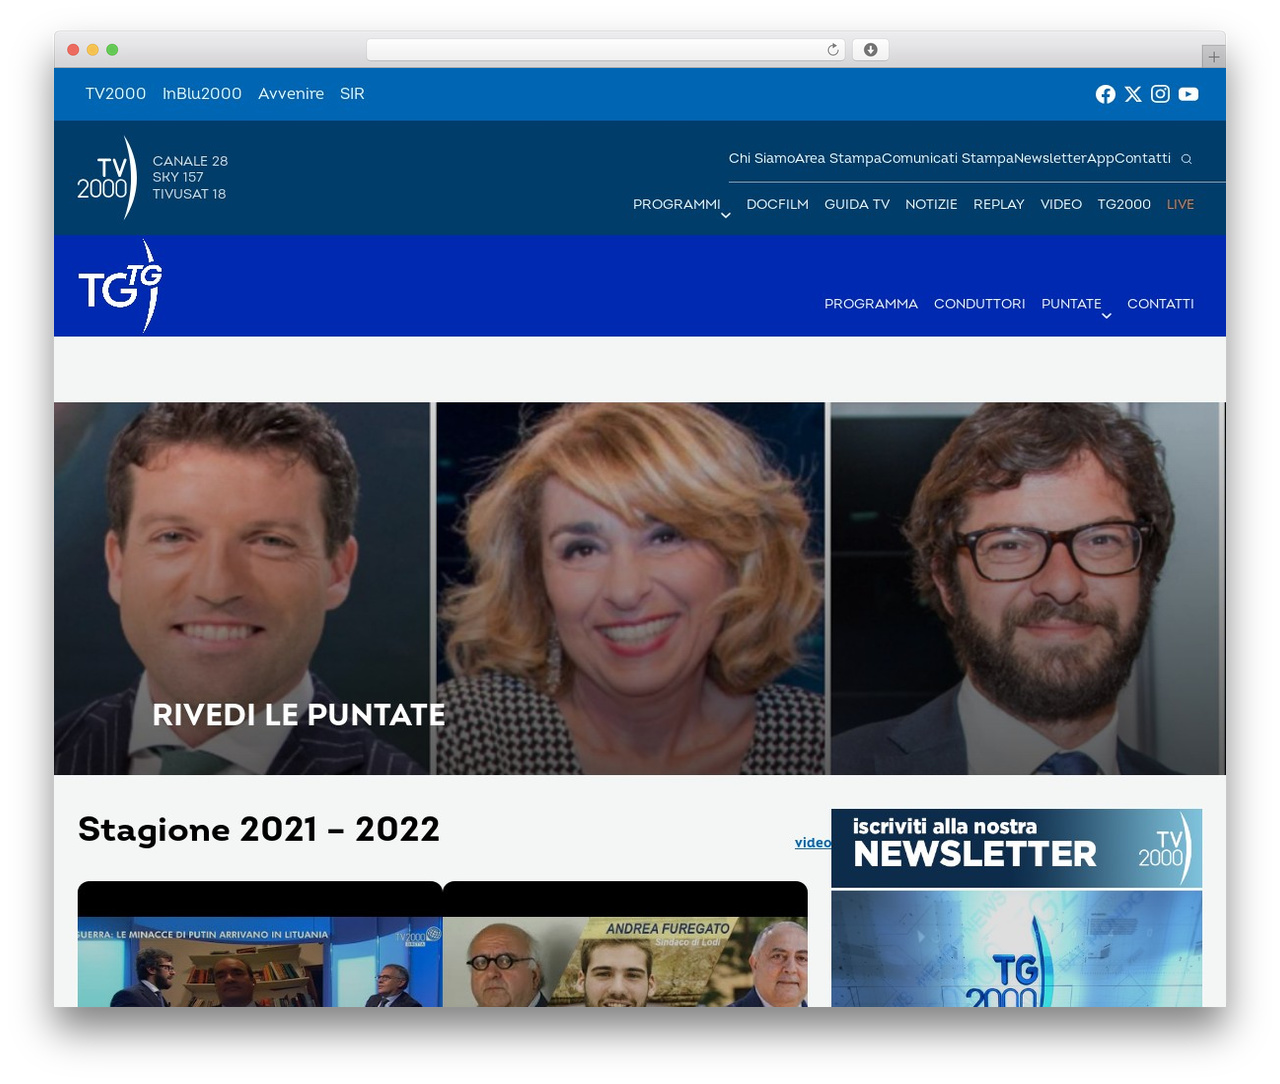Click the RIVEDI LE PUNTATE hero banner
The width and height of the screenshot is (1280, 1084).
pyautogui.click(x=640, y=588)
